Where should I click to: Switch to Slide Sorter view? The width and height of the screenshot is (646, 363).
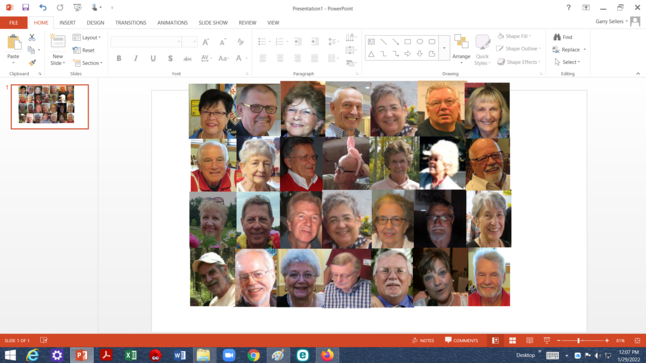[513, 340]
